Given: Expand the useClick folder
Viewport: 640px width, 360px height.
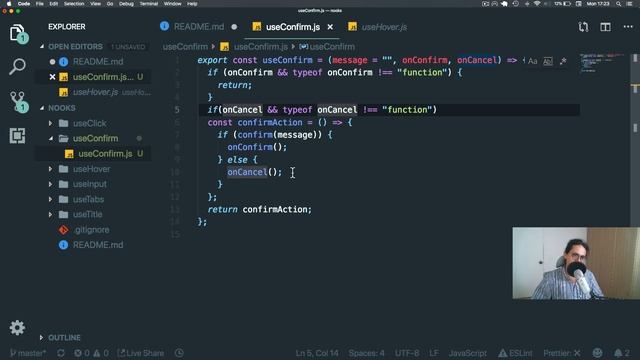Looking at the screenshot, I should click(x=50, y=123).
